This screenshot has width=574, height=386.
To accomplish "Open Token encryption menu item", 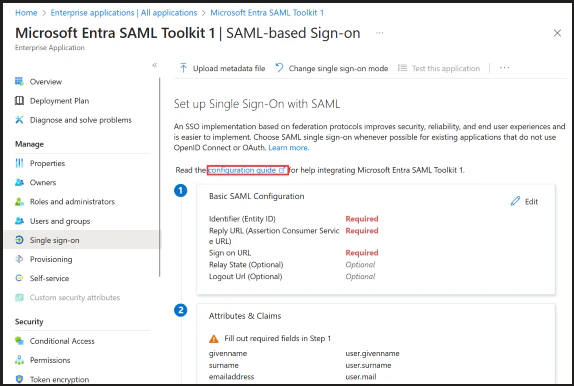I will (59, 379).
